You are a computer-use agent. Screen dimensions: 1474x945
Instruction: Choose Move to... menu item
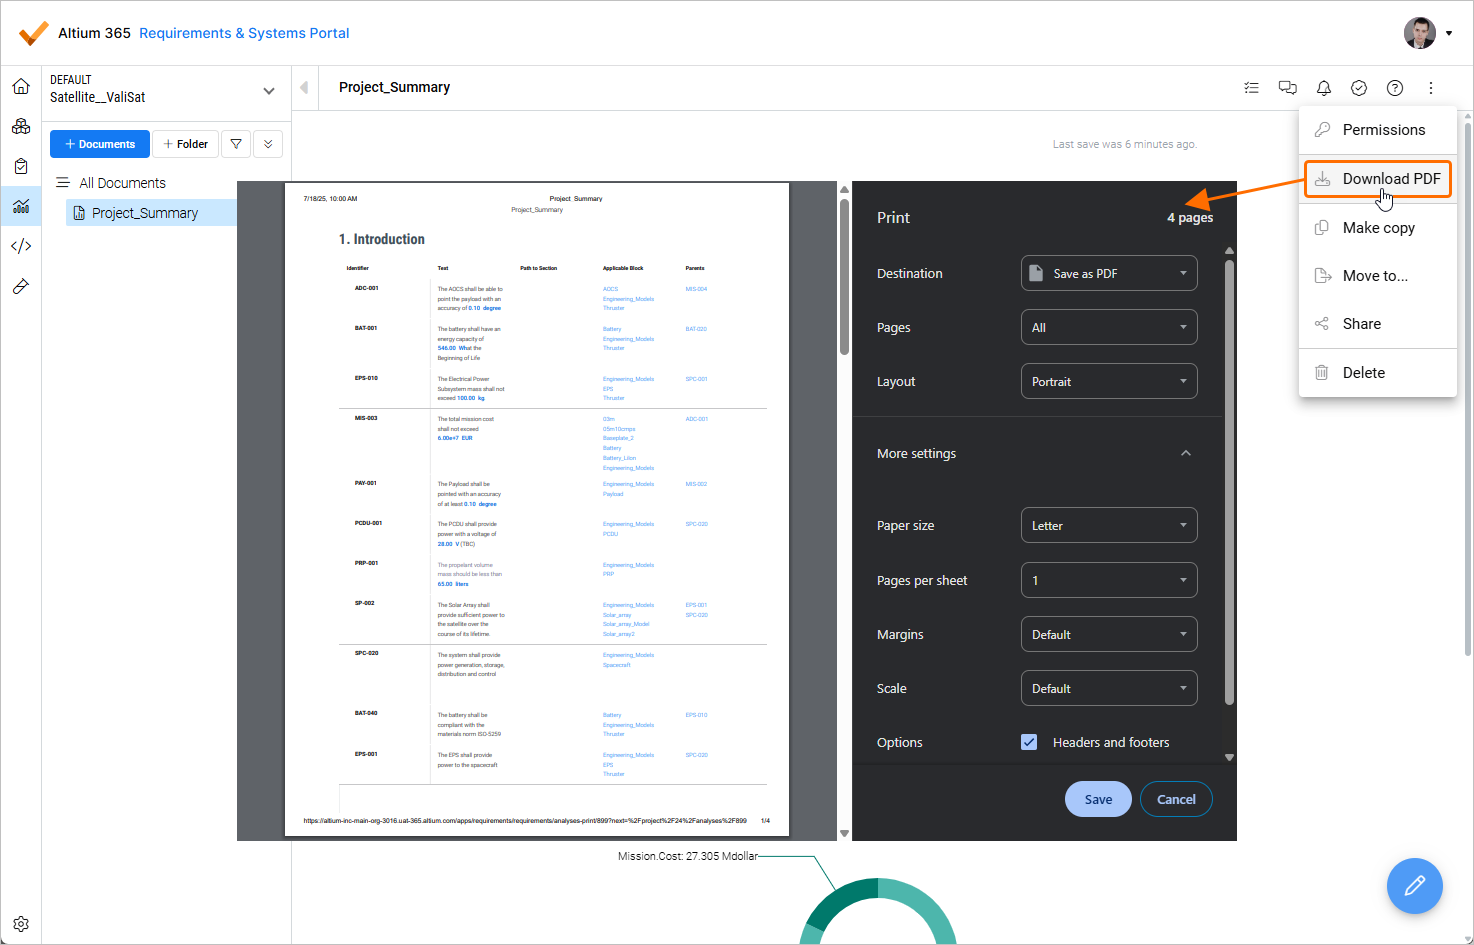pos(1378,276)
